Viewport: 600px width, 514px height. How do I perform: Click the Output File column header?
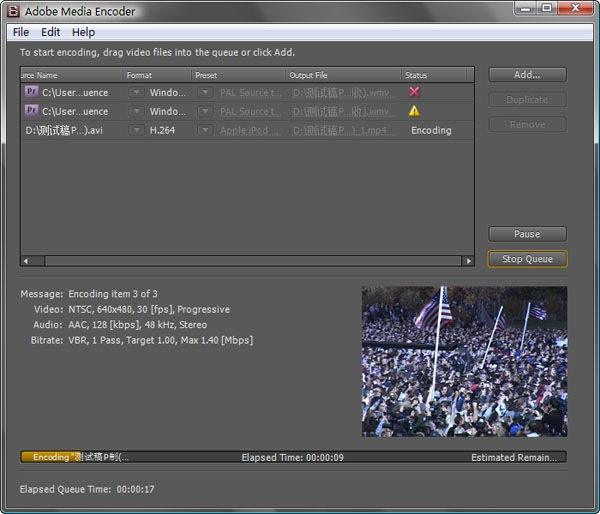pos(343,75)
